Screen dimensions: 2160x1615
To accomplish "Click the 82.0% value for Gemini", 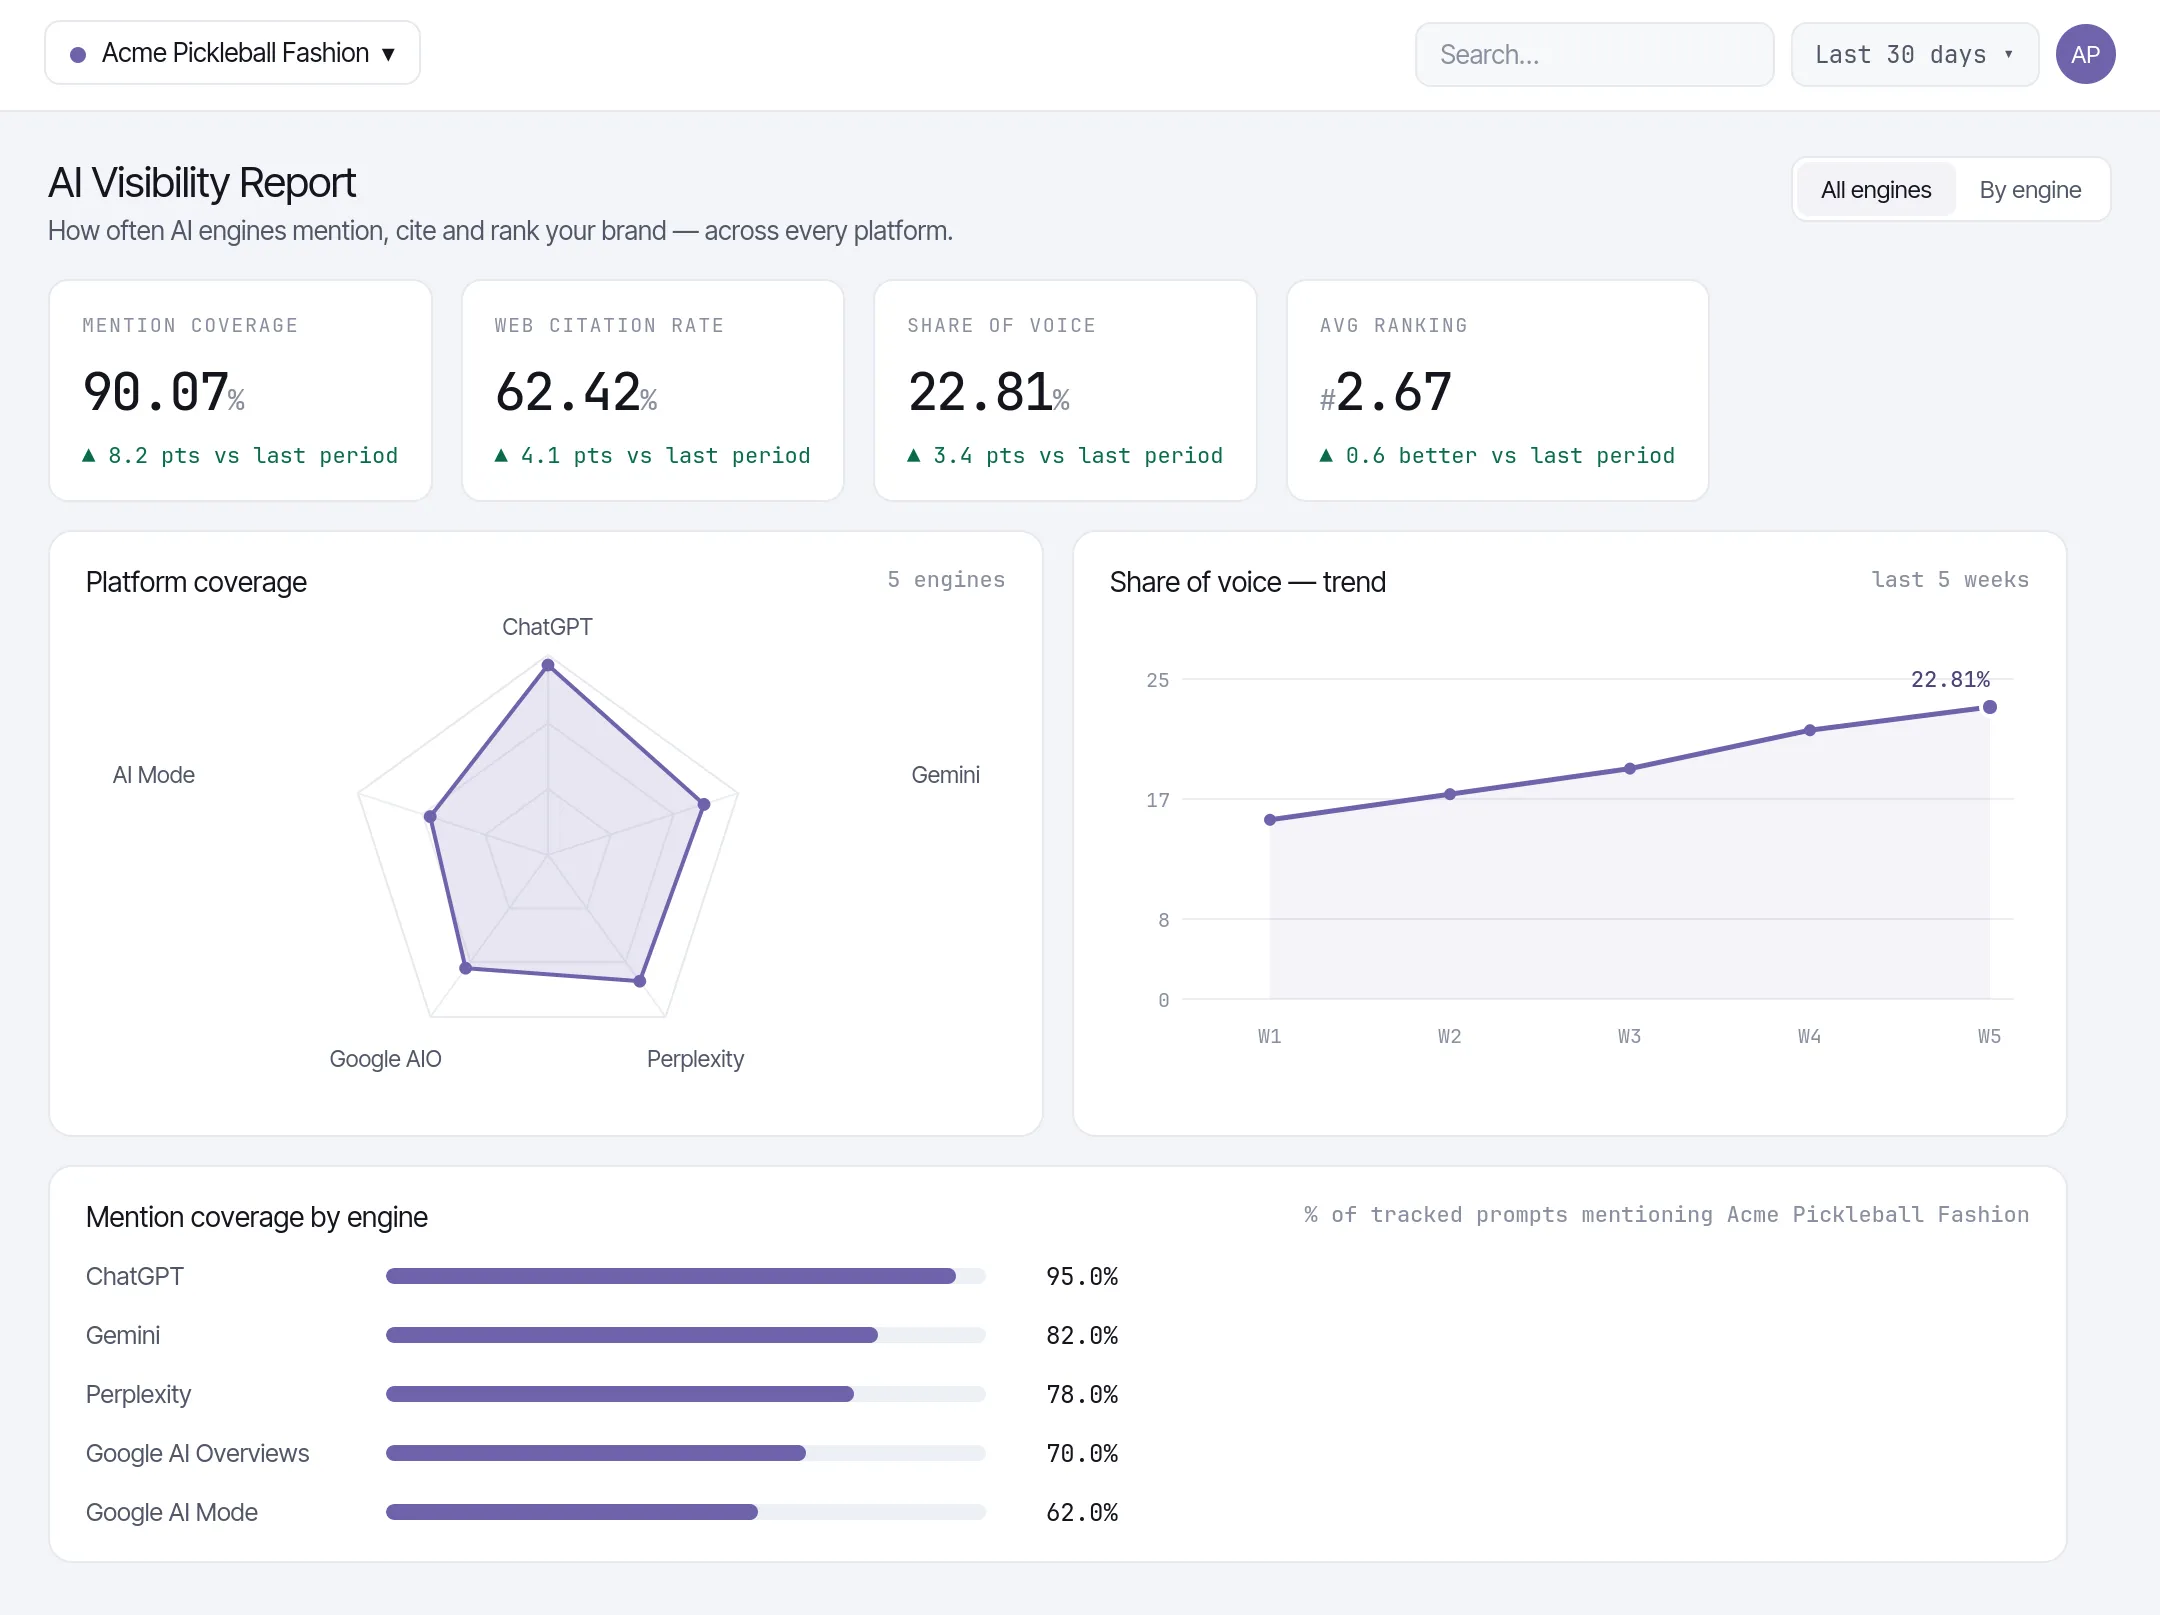I will (1082, 1335).
